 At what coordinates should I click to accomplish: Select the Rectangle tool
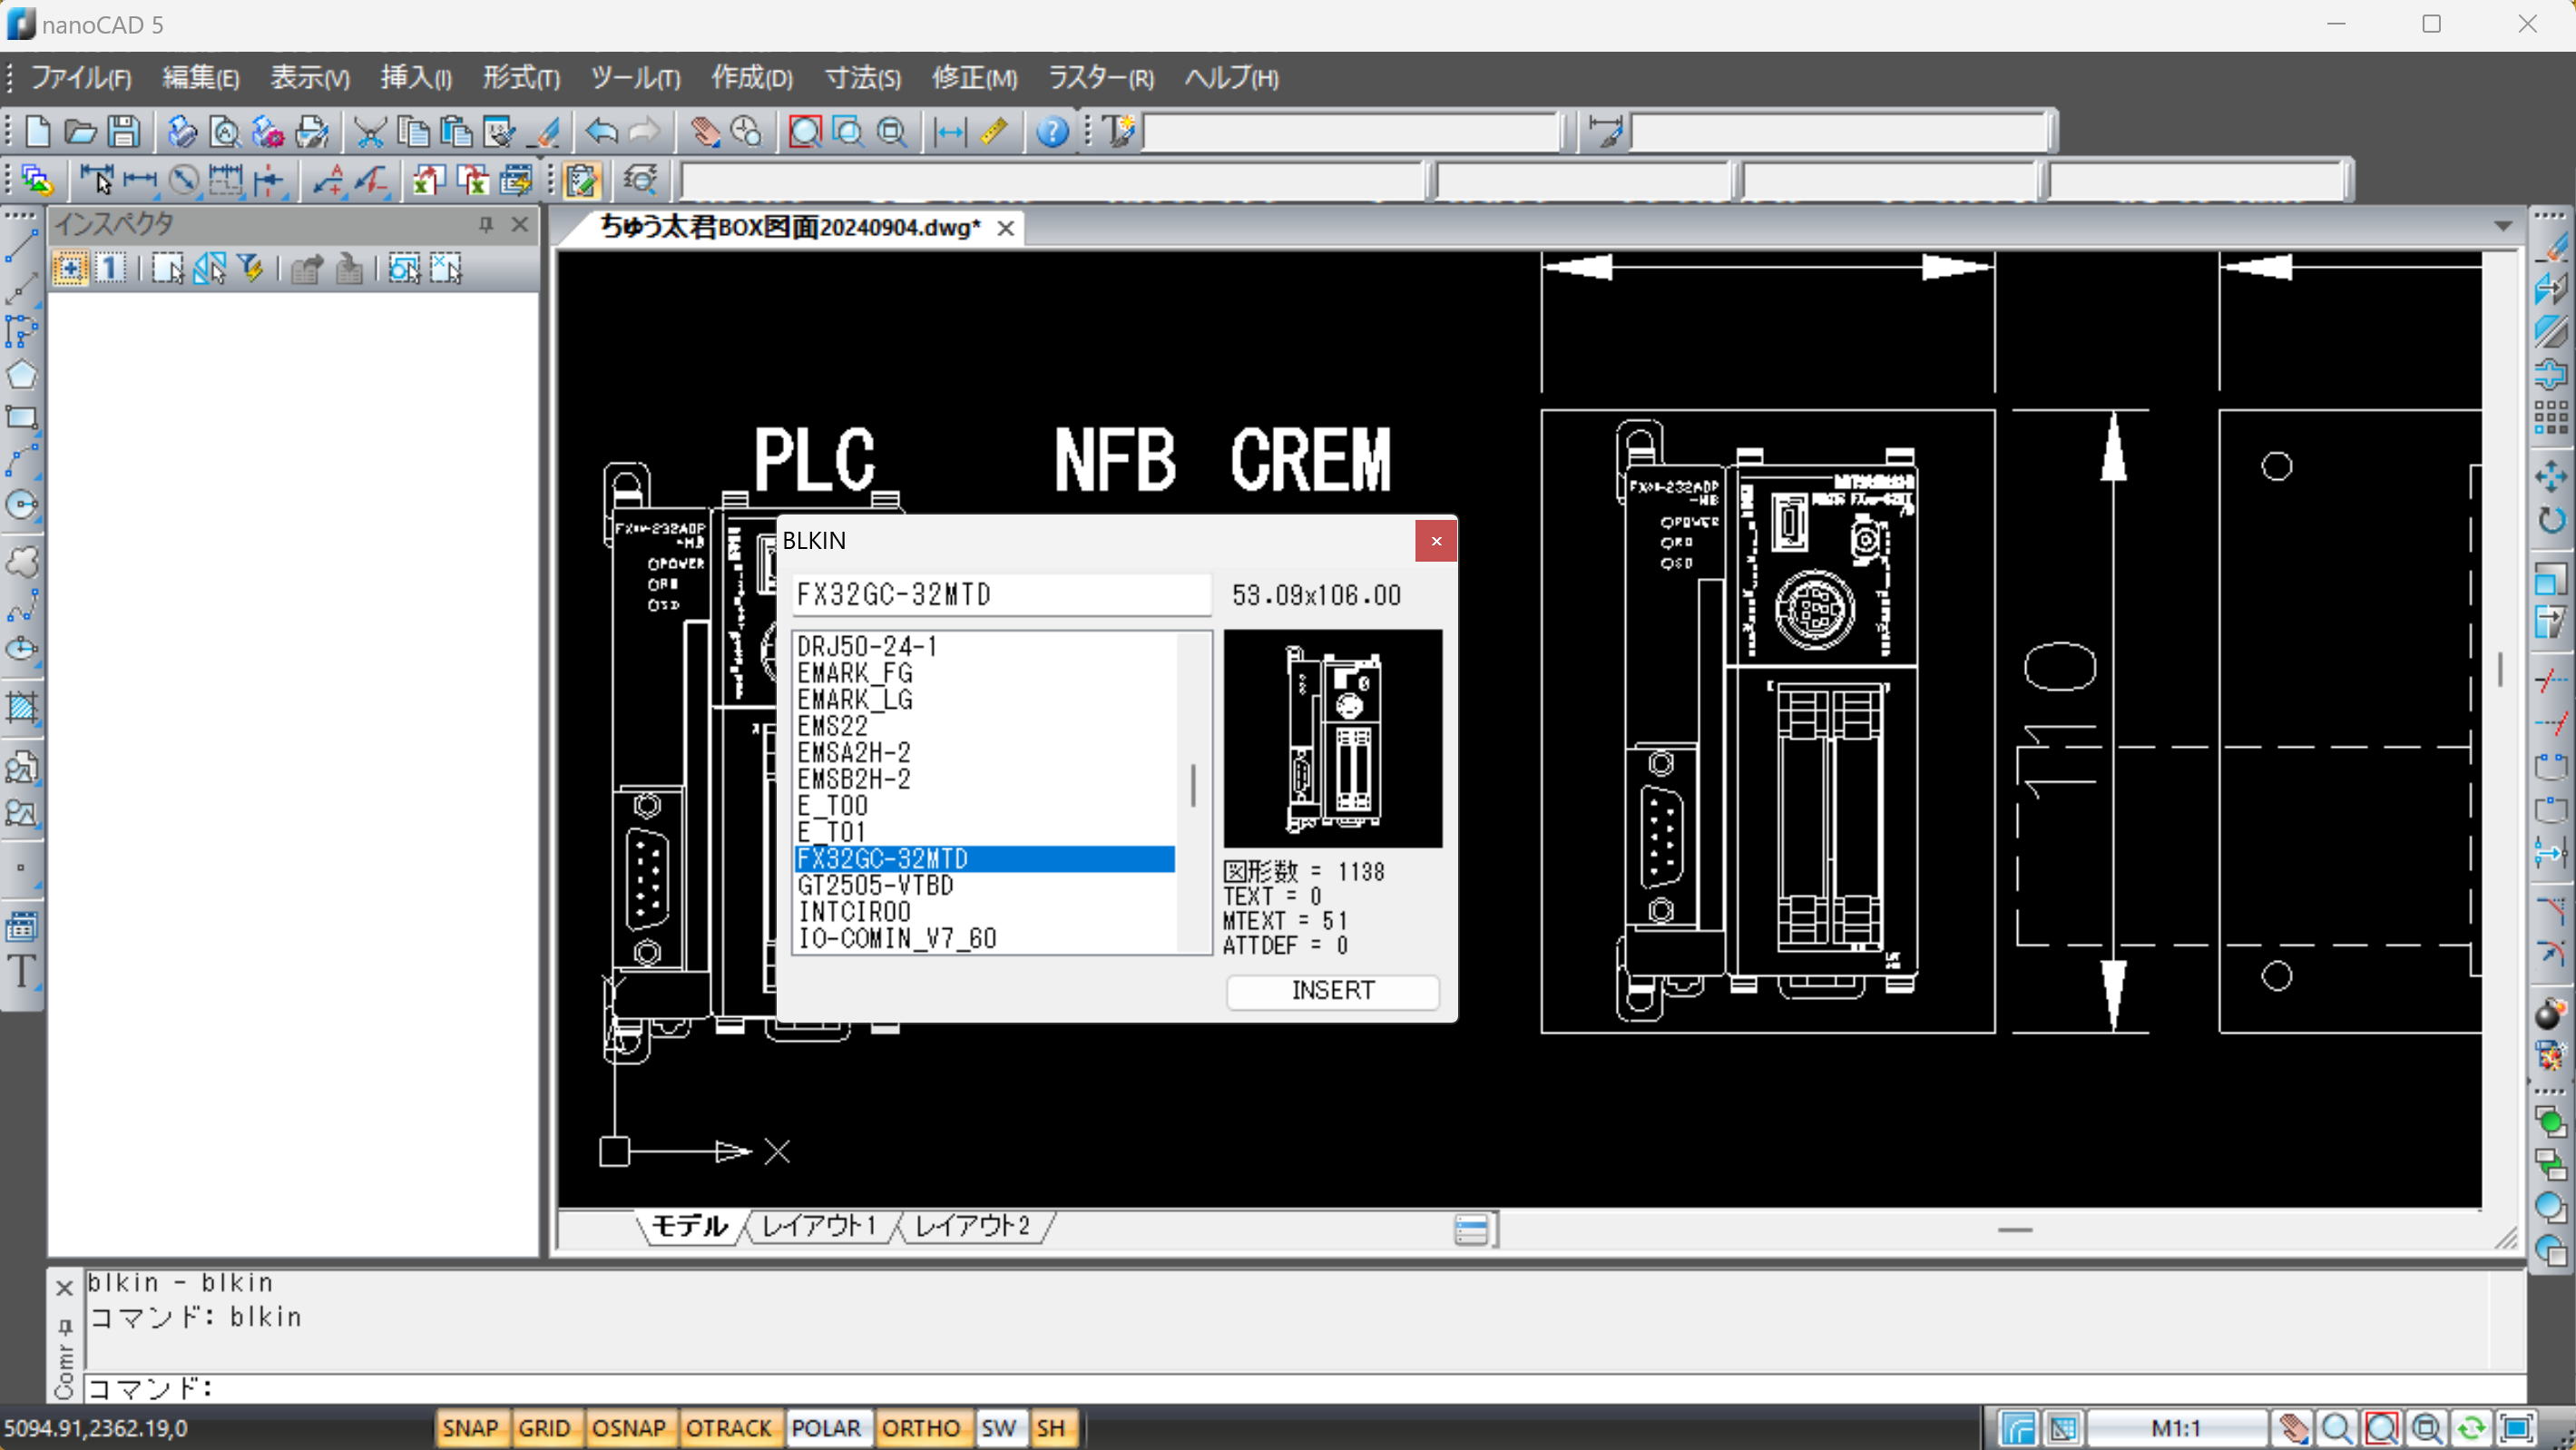[x=21, y=418]
